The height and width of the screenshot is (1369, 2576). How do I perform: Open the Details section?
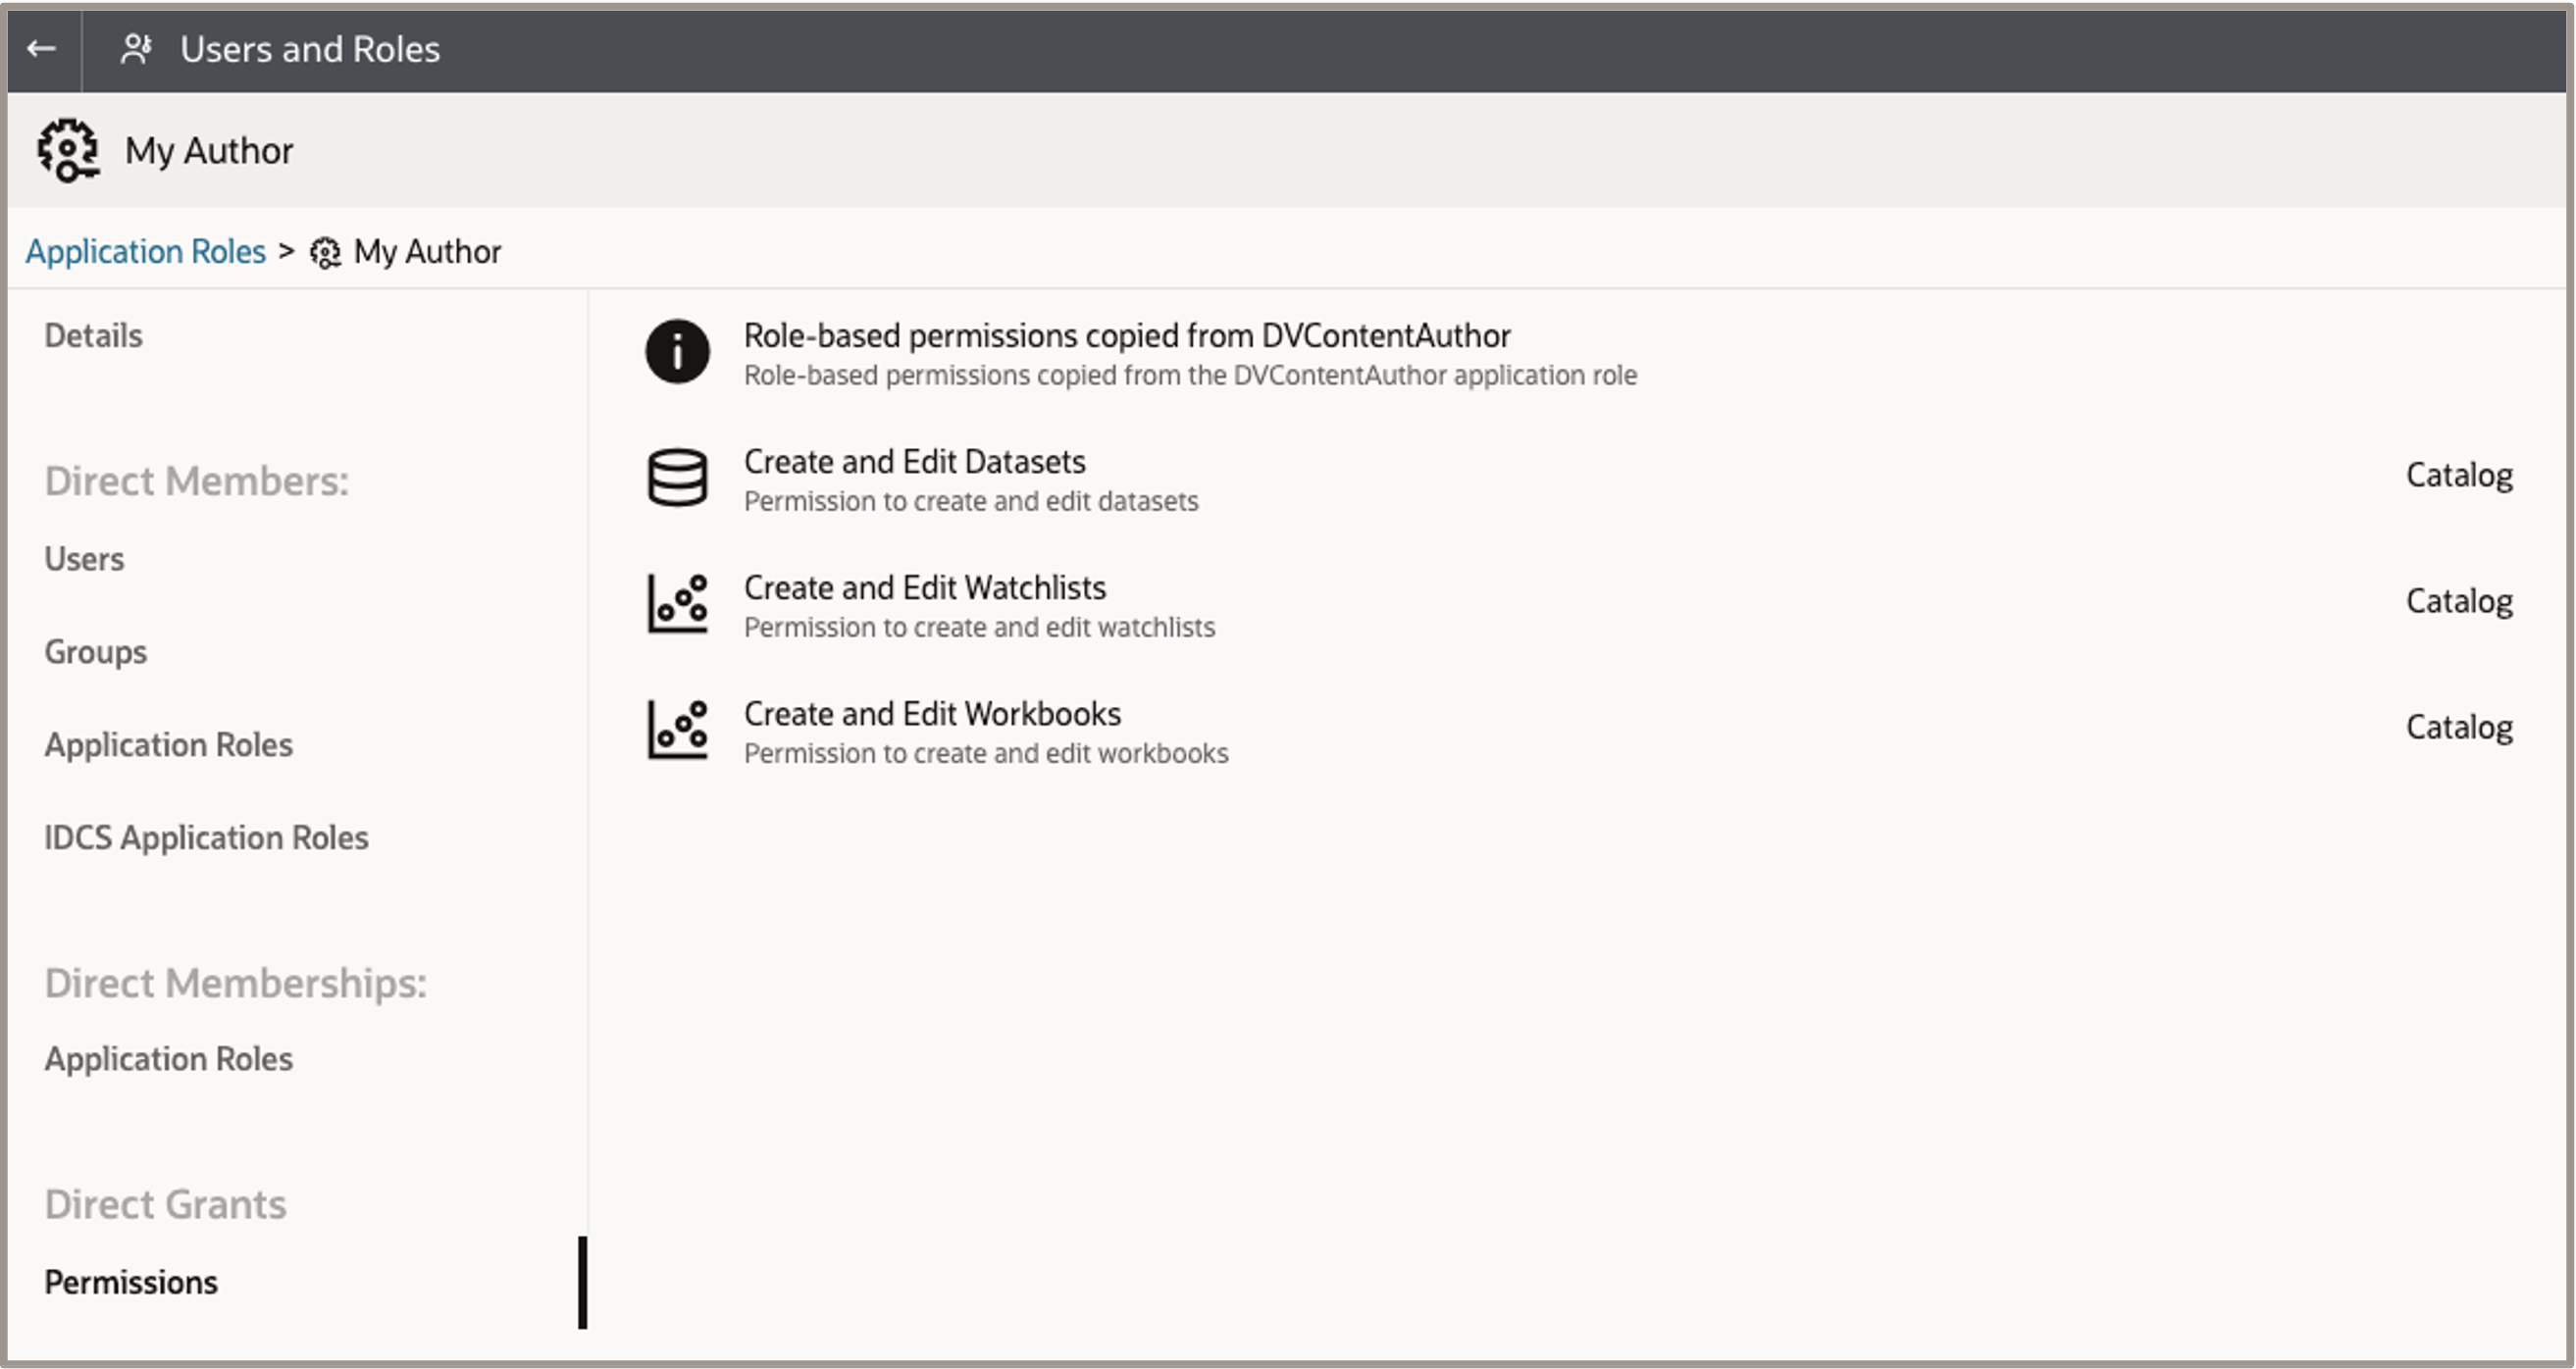[93, 336]
